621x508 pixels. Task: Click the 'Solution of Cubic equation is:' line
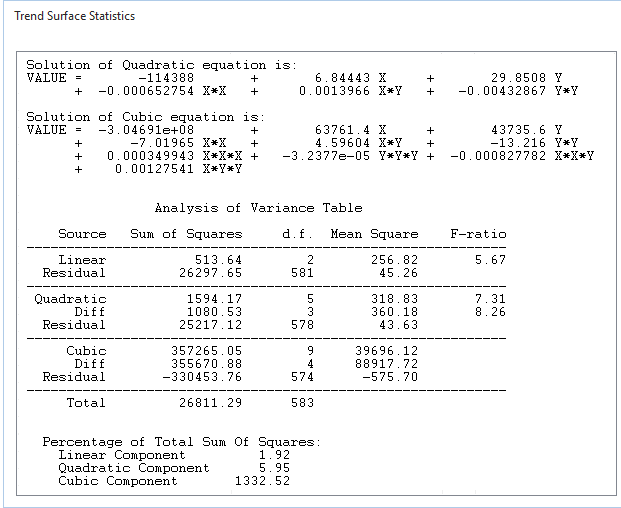145,117
